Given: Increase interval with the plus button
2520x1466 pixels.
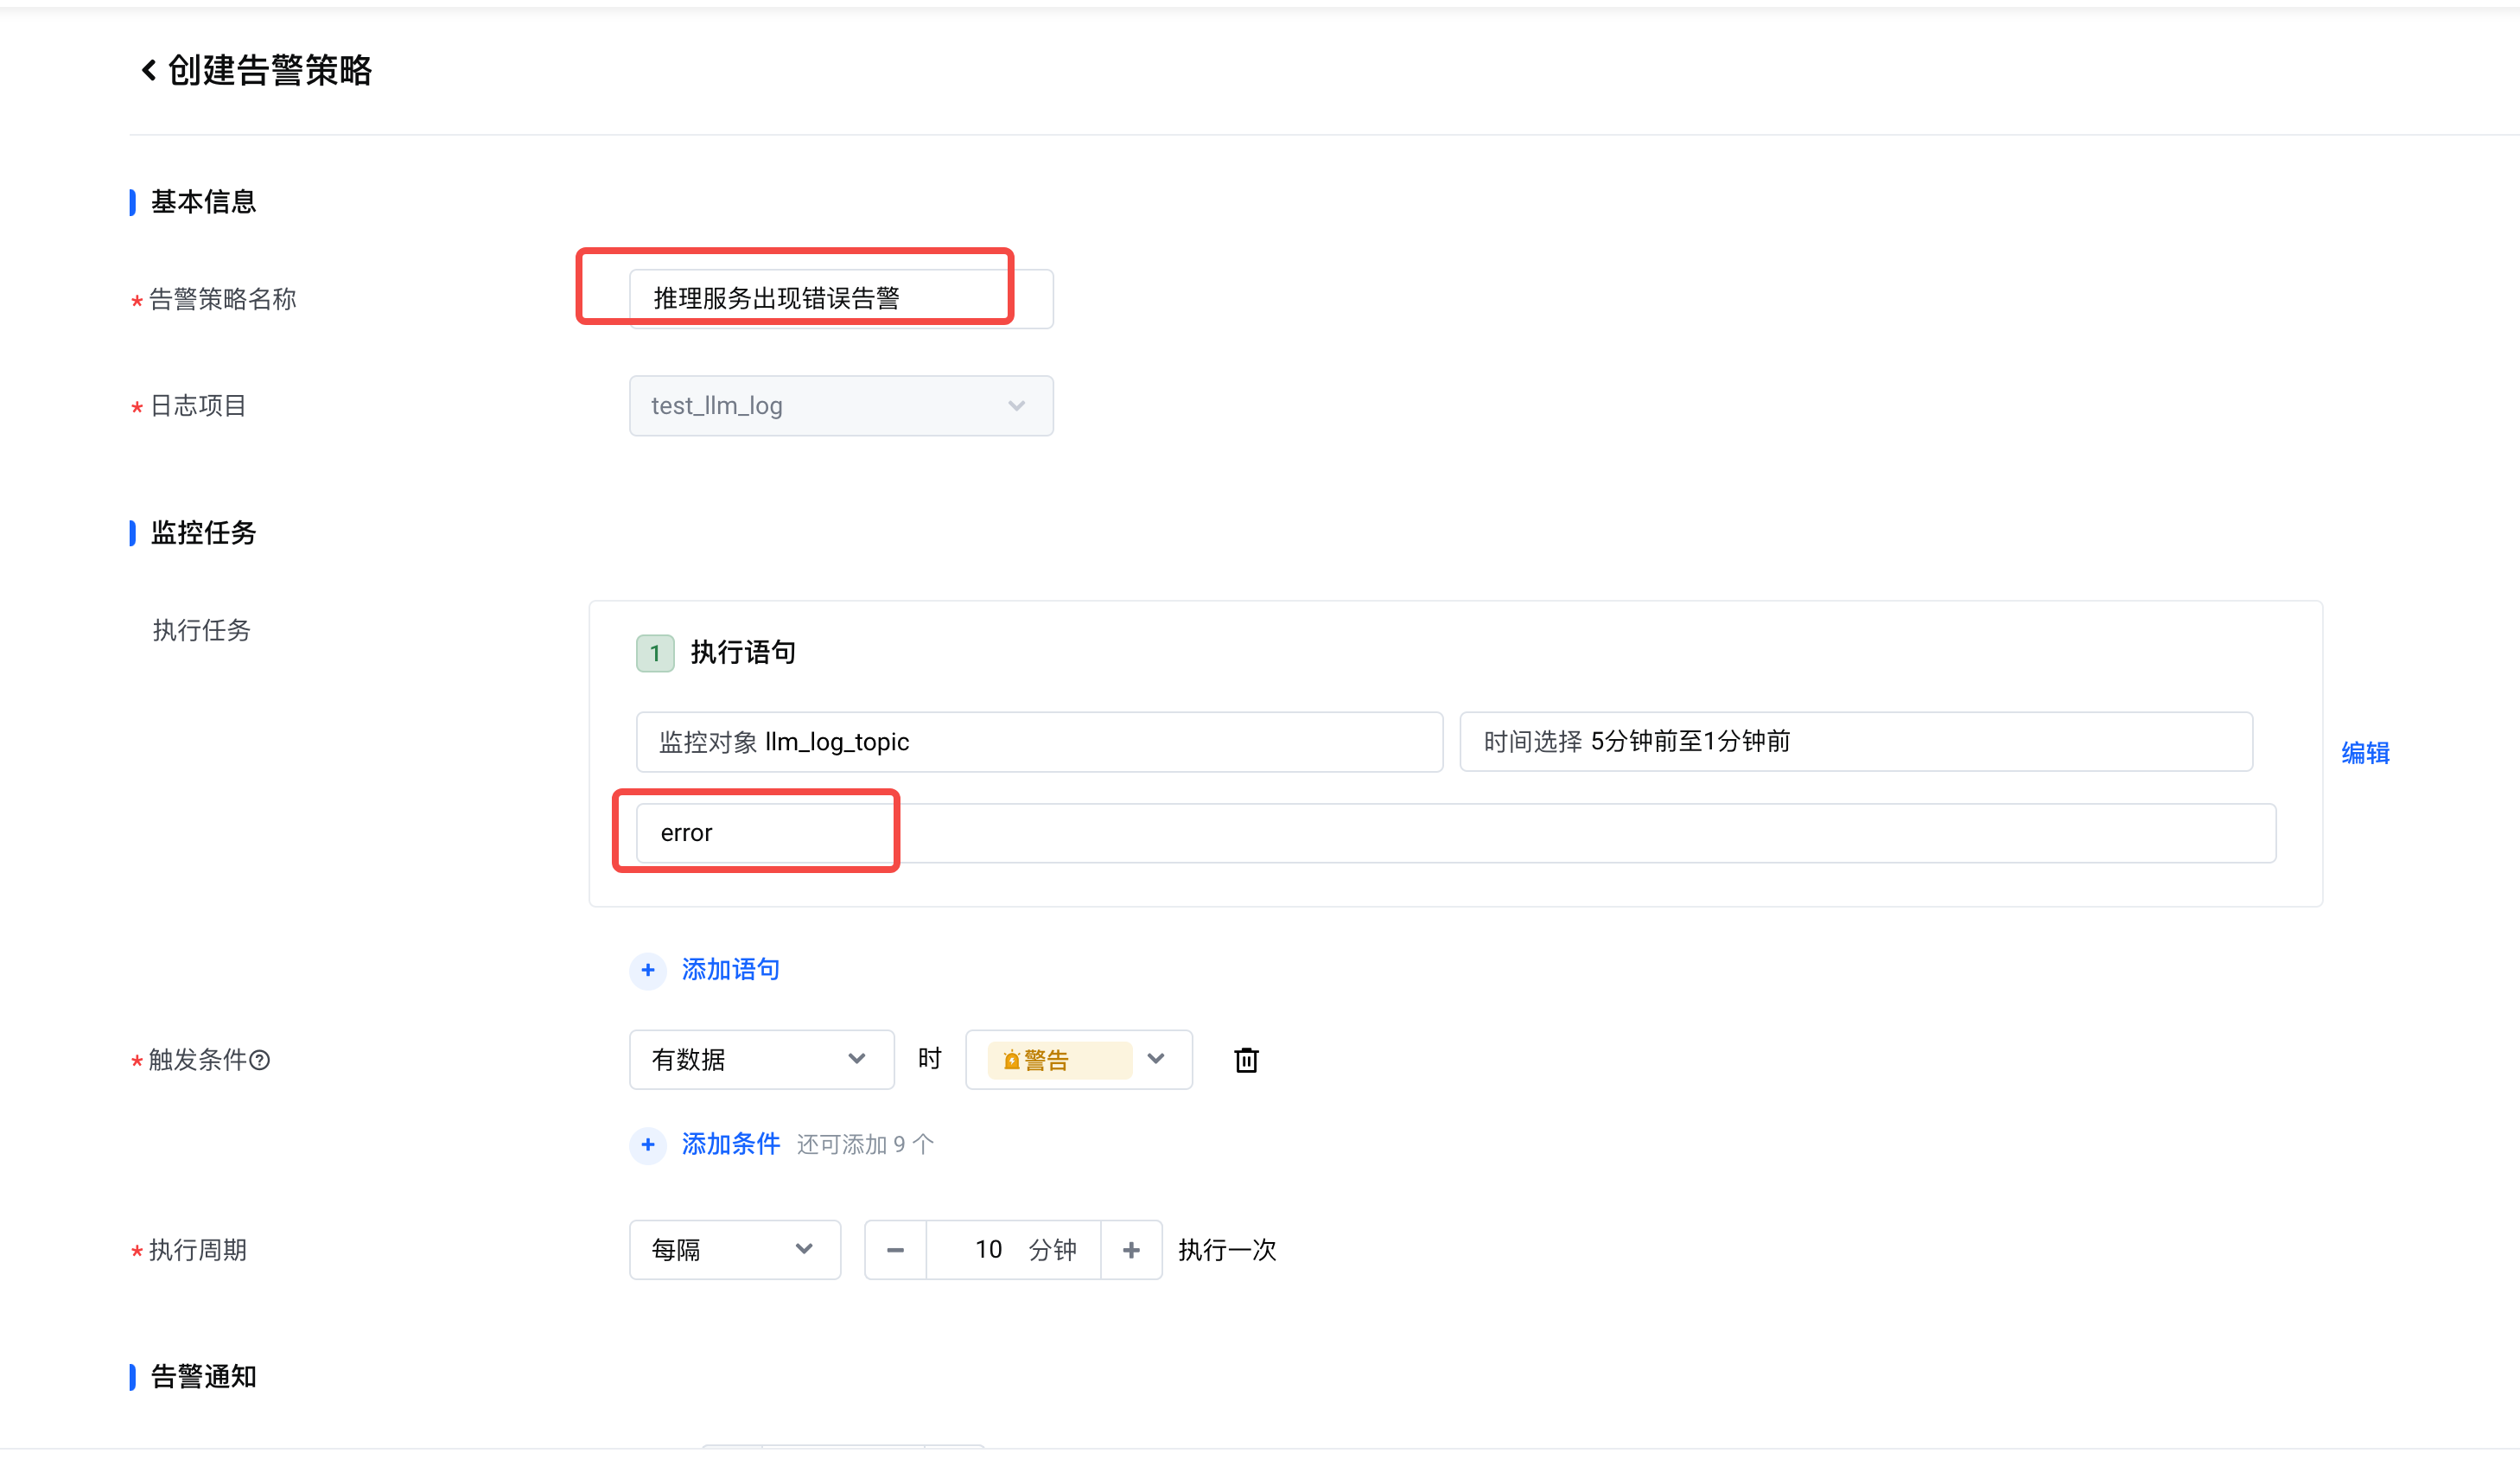Looking at the screenshot, I should (x=1131, y=1250).
